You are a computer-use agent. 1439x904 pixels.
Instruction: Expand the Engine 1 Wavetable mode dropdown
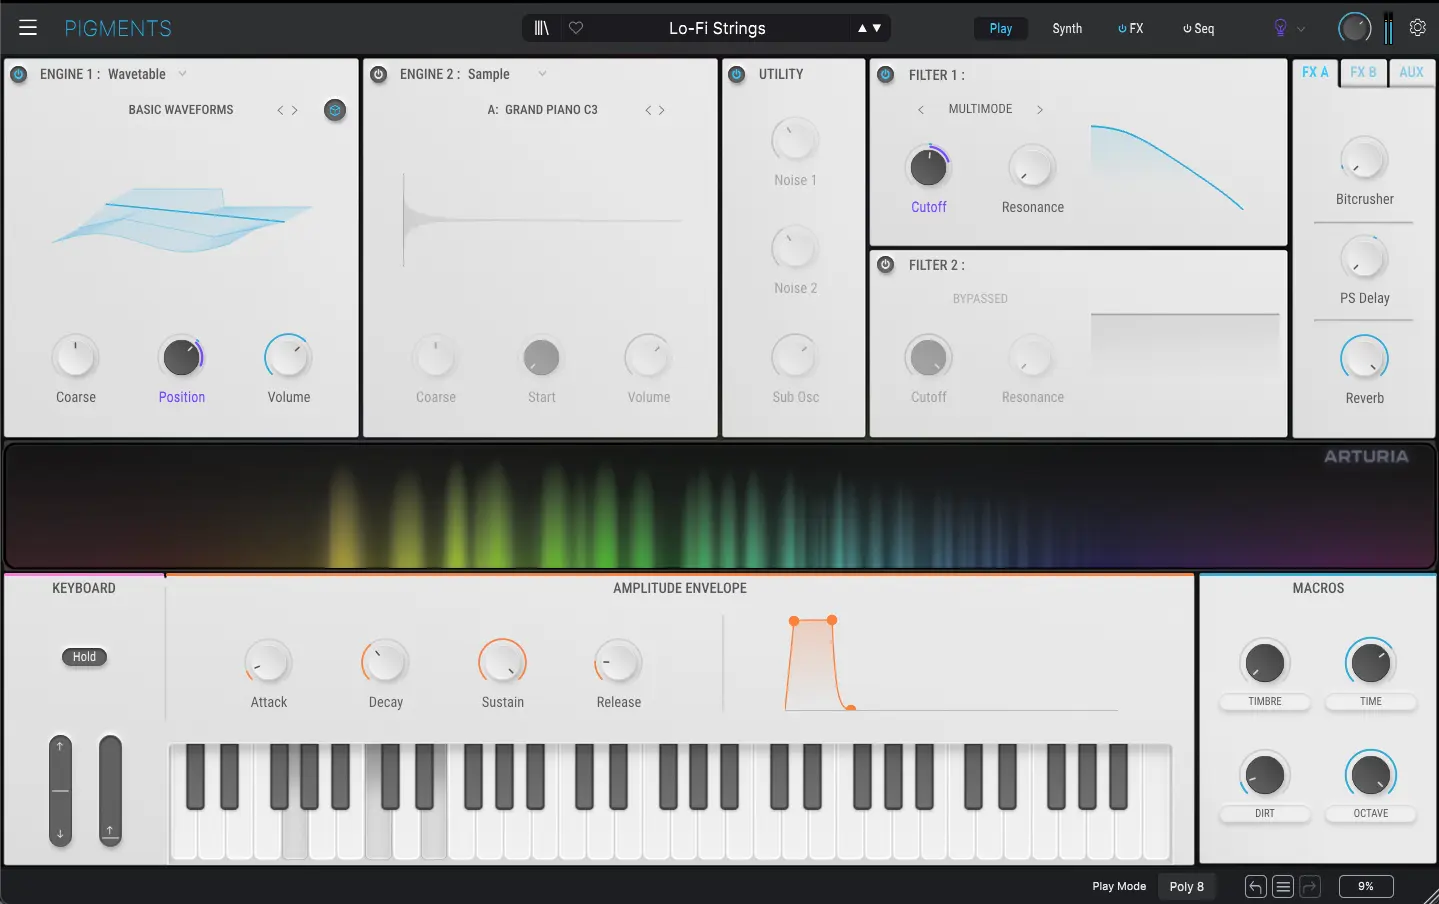pos(181,74)
